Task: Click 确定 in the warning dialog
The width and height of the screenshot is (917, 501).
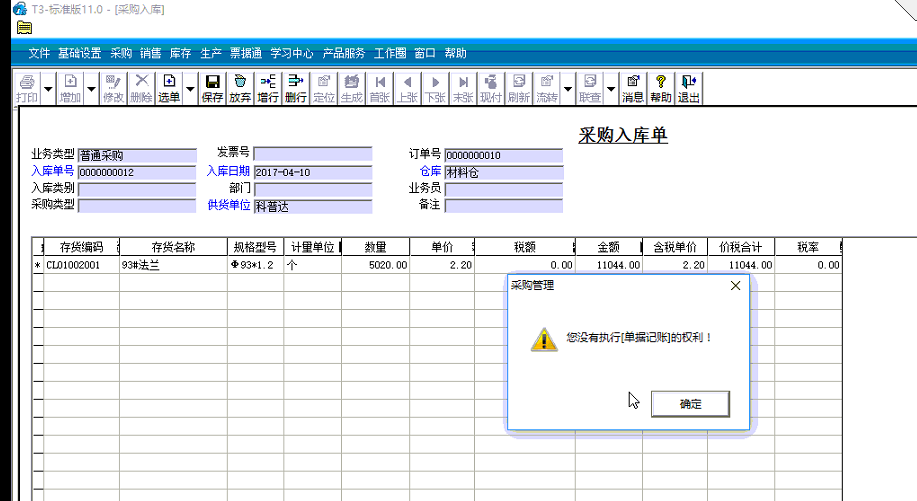Action: (x=690, y=404)
